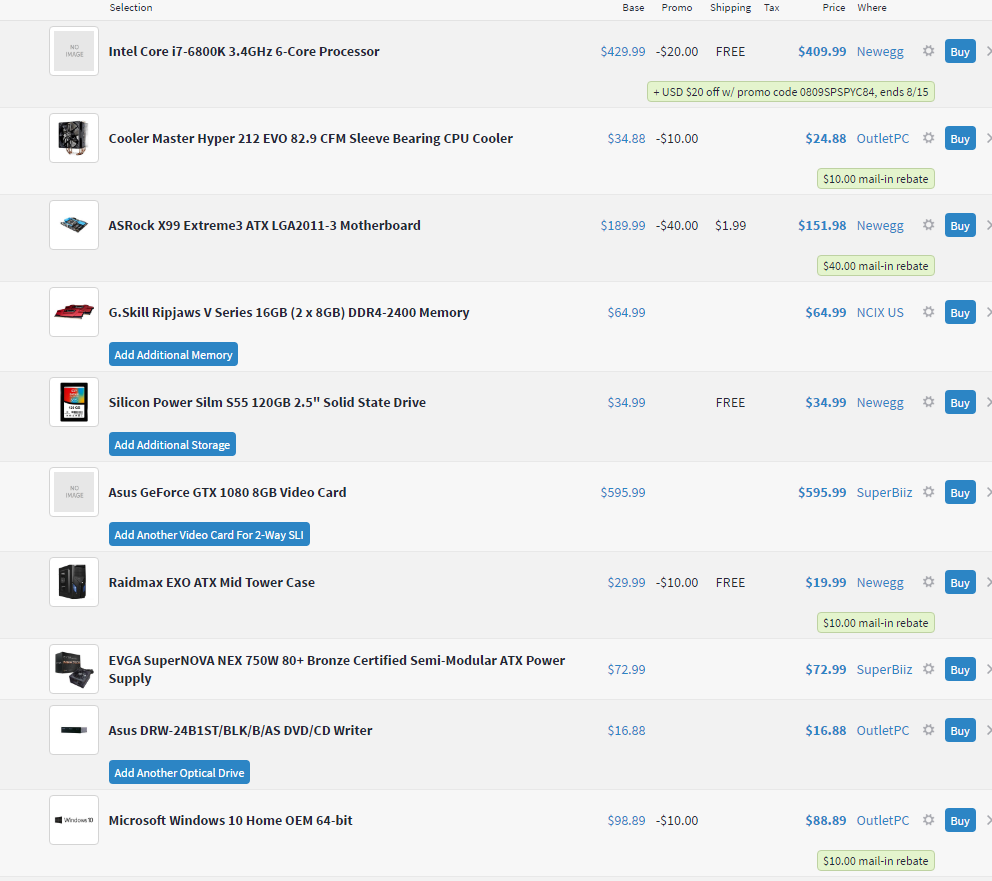Screen dimensions: 992x881
Task: Open settings gear for Asus DVD/CD Writer row
Action: [928, 730]
